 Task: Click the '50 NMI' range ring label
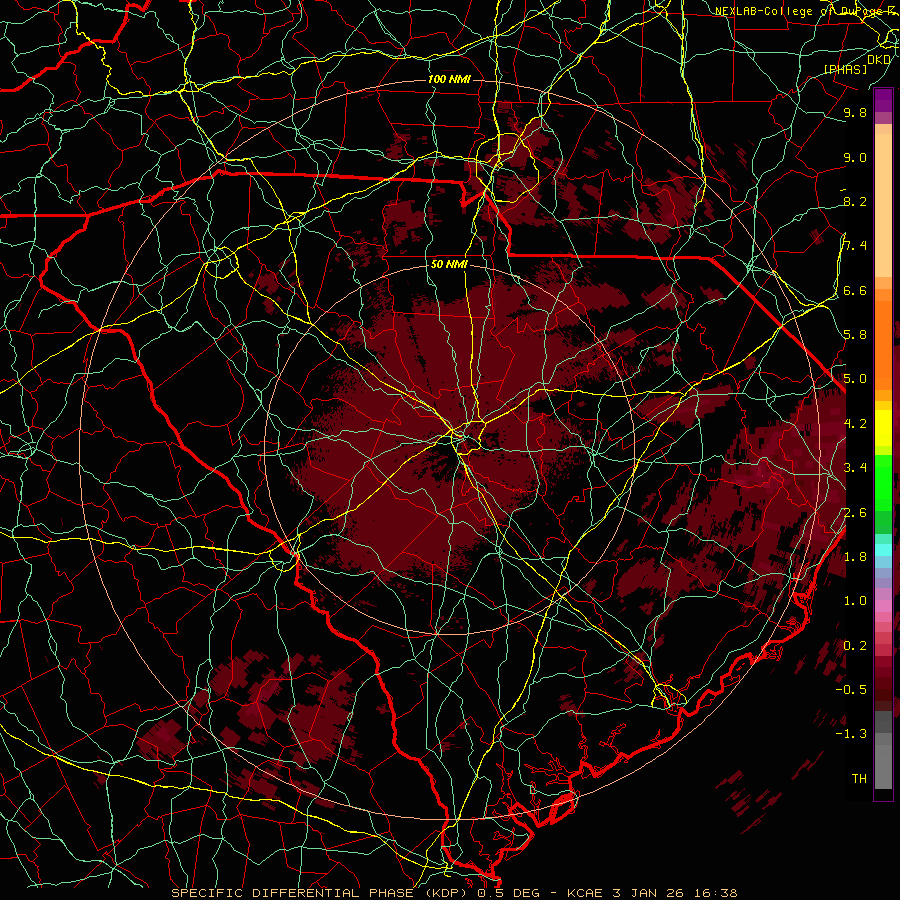(x=449, y=265)
